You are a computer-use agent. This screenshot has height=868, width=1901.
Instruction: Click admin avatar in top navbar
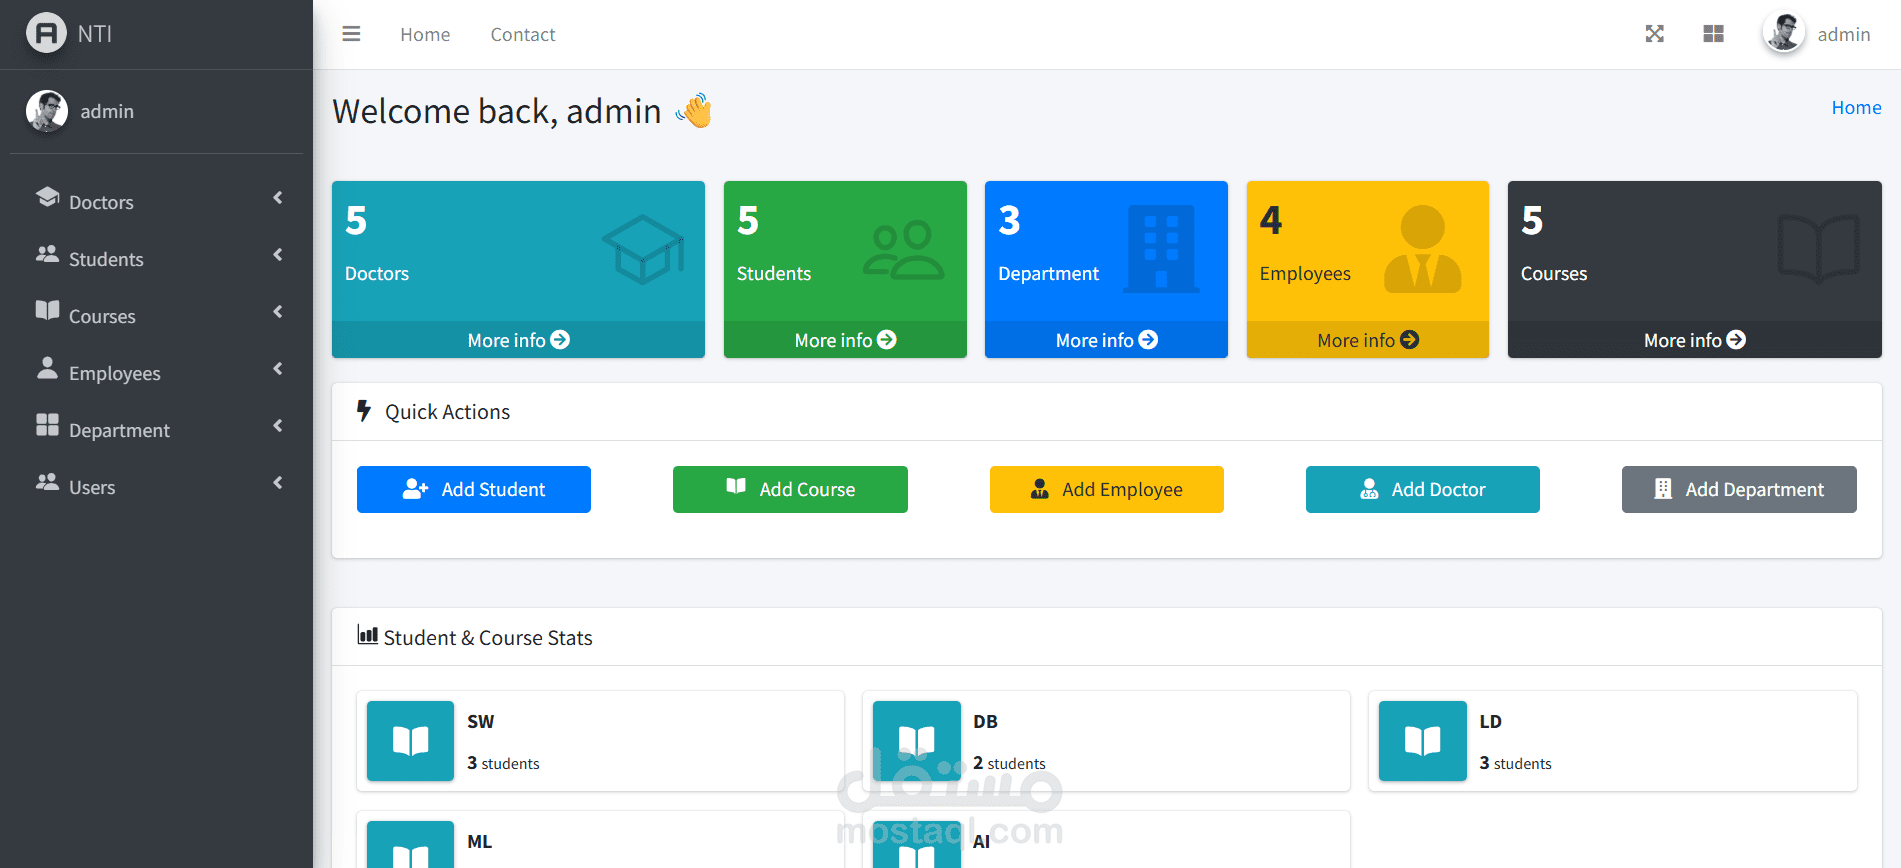pyautogui.click(x=1783, y=33)
